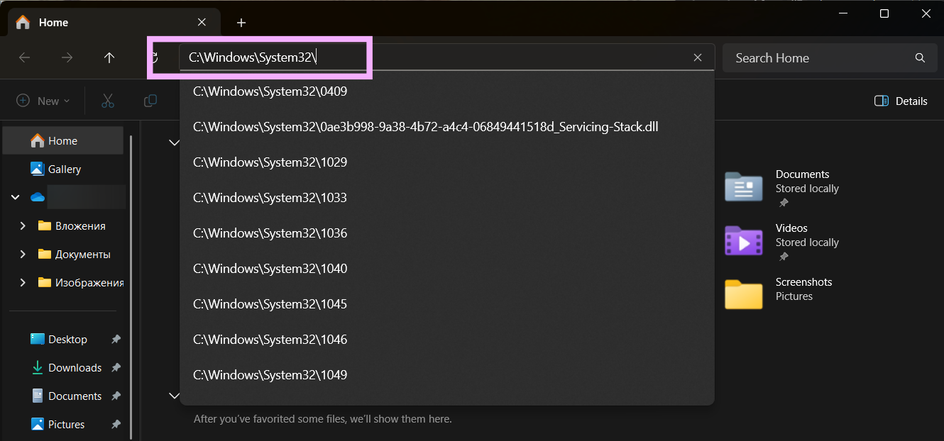Maximize the File Explorer window
Viewport: 944px width, 441px height.
coord(884,14)
